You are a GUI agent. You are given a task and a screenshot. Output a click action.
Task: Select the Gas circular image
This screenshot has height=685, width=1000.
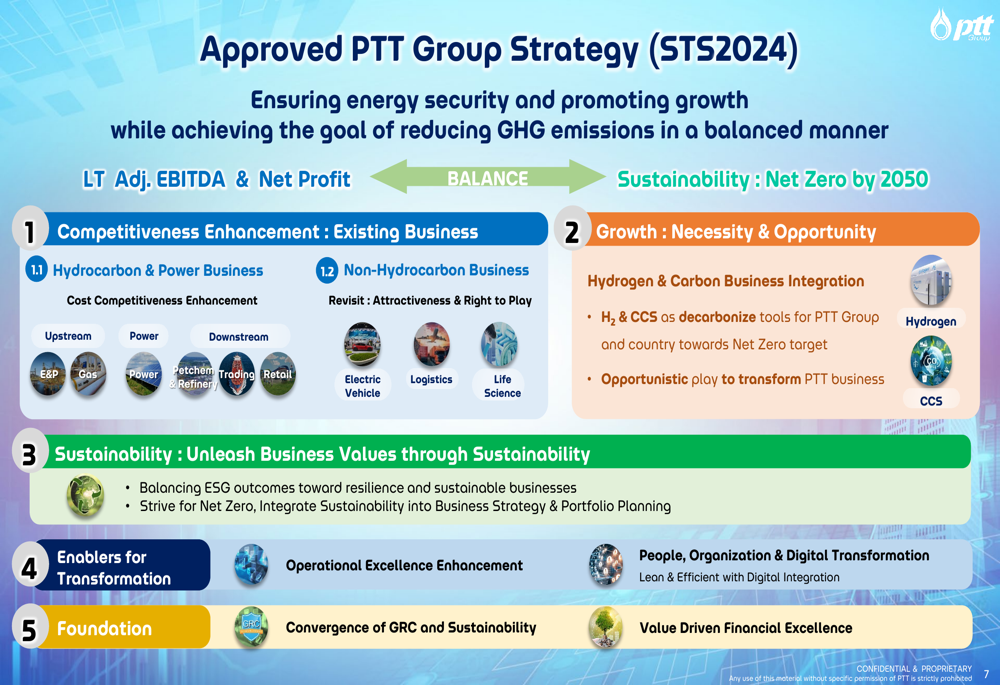[x=88, y=374]
